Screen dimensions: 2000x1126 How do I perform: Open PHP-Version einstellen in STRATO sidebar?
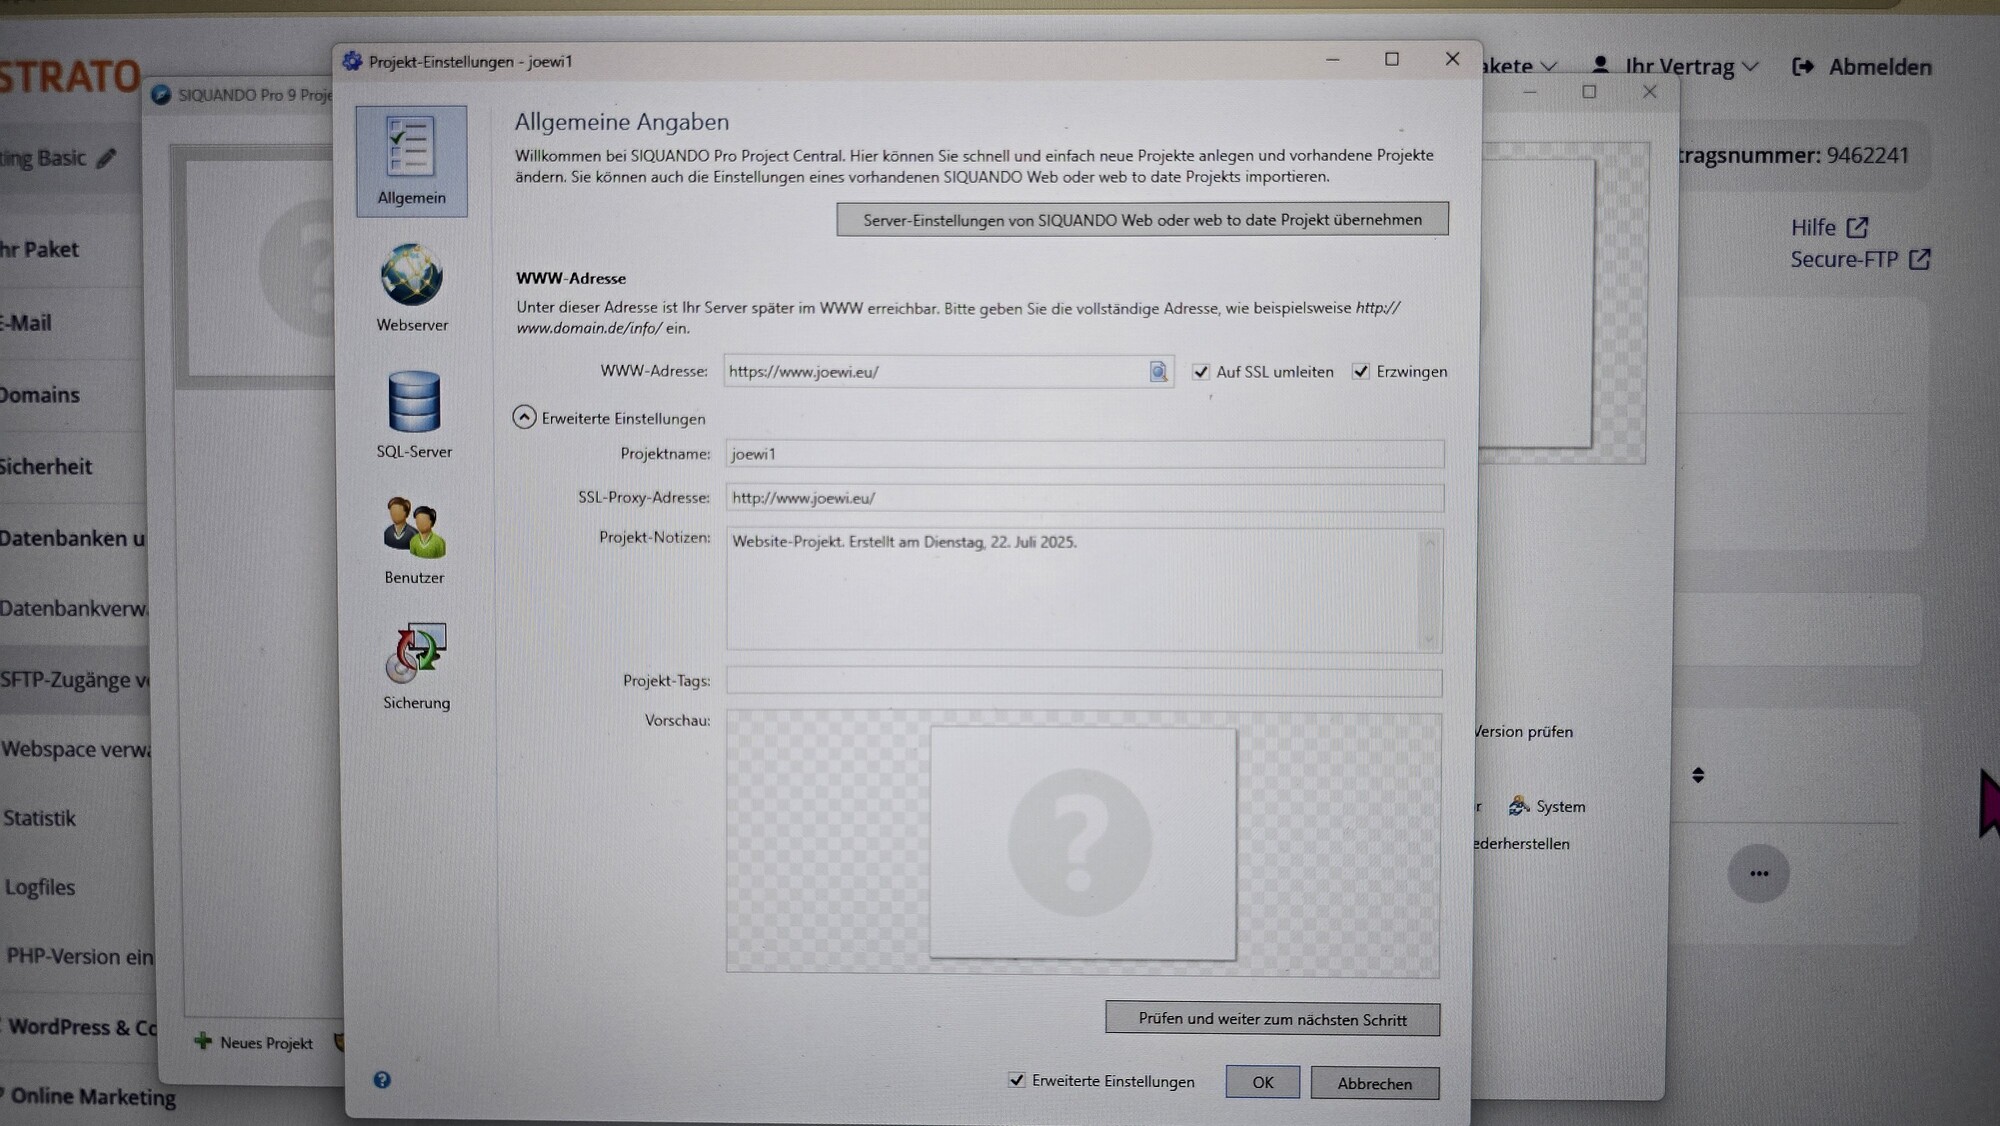click(x=80, y=956)
